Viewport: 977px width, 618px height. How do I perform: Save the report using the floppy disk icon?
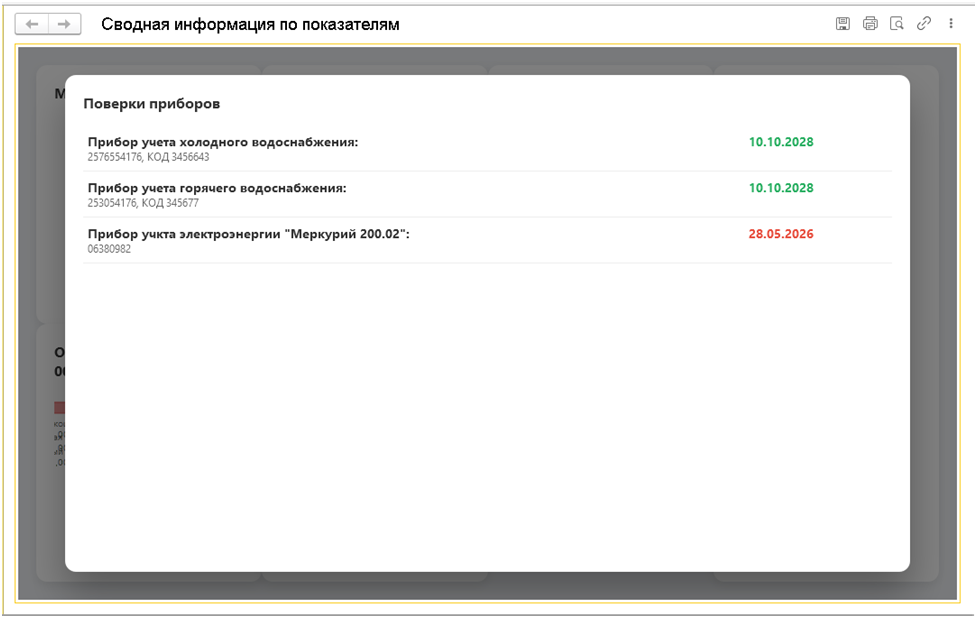tap(842, 24)
